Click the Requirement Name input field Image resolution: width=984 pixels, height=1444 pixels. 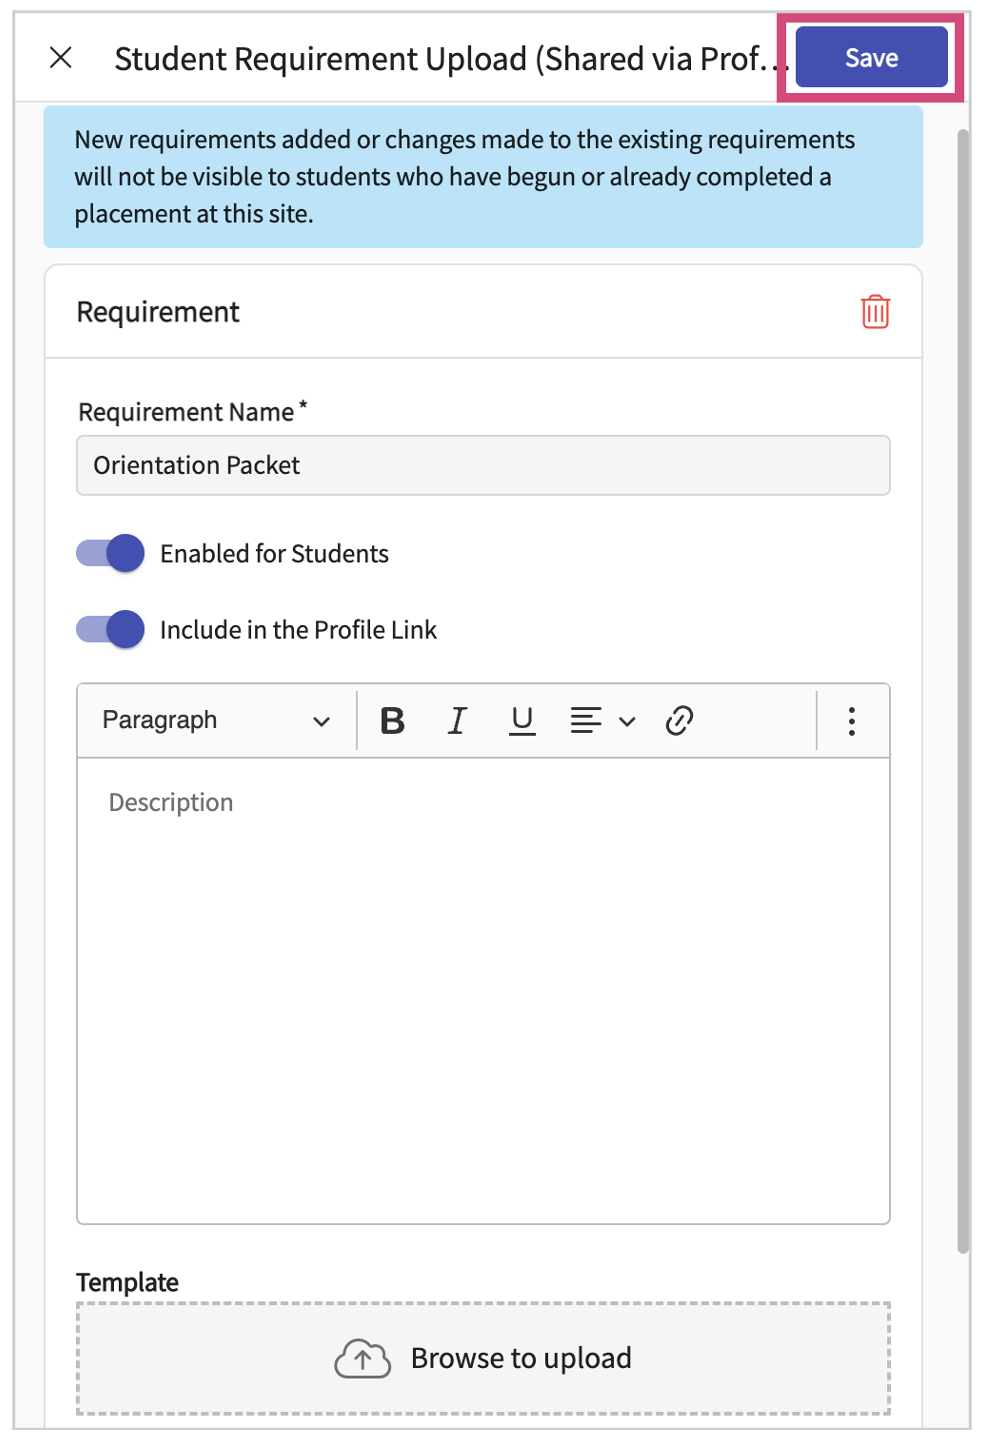coord(483,465)
